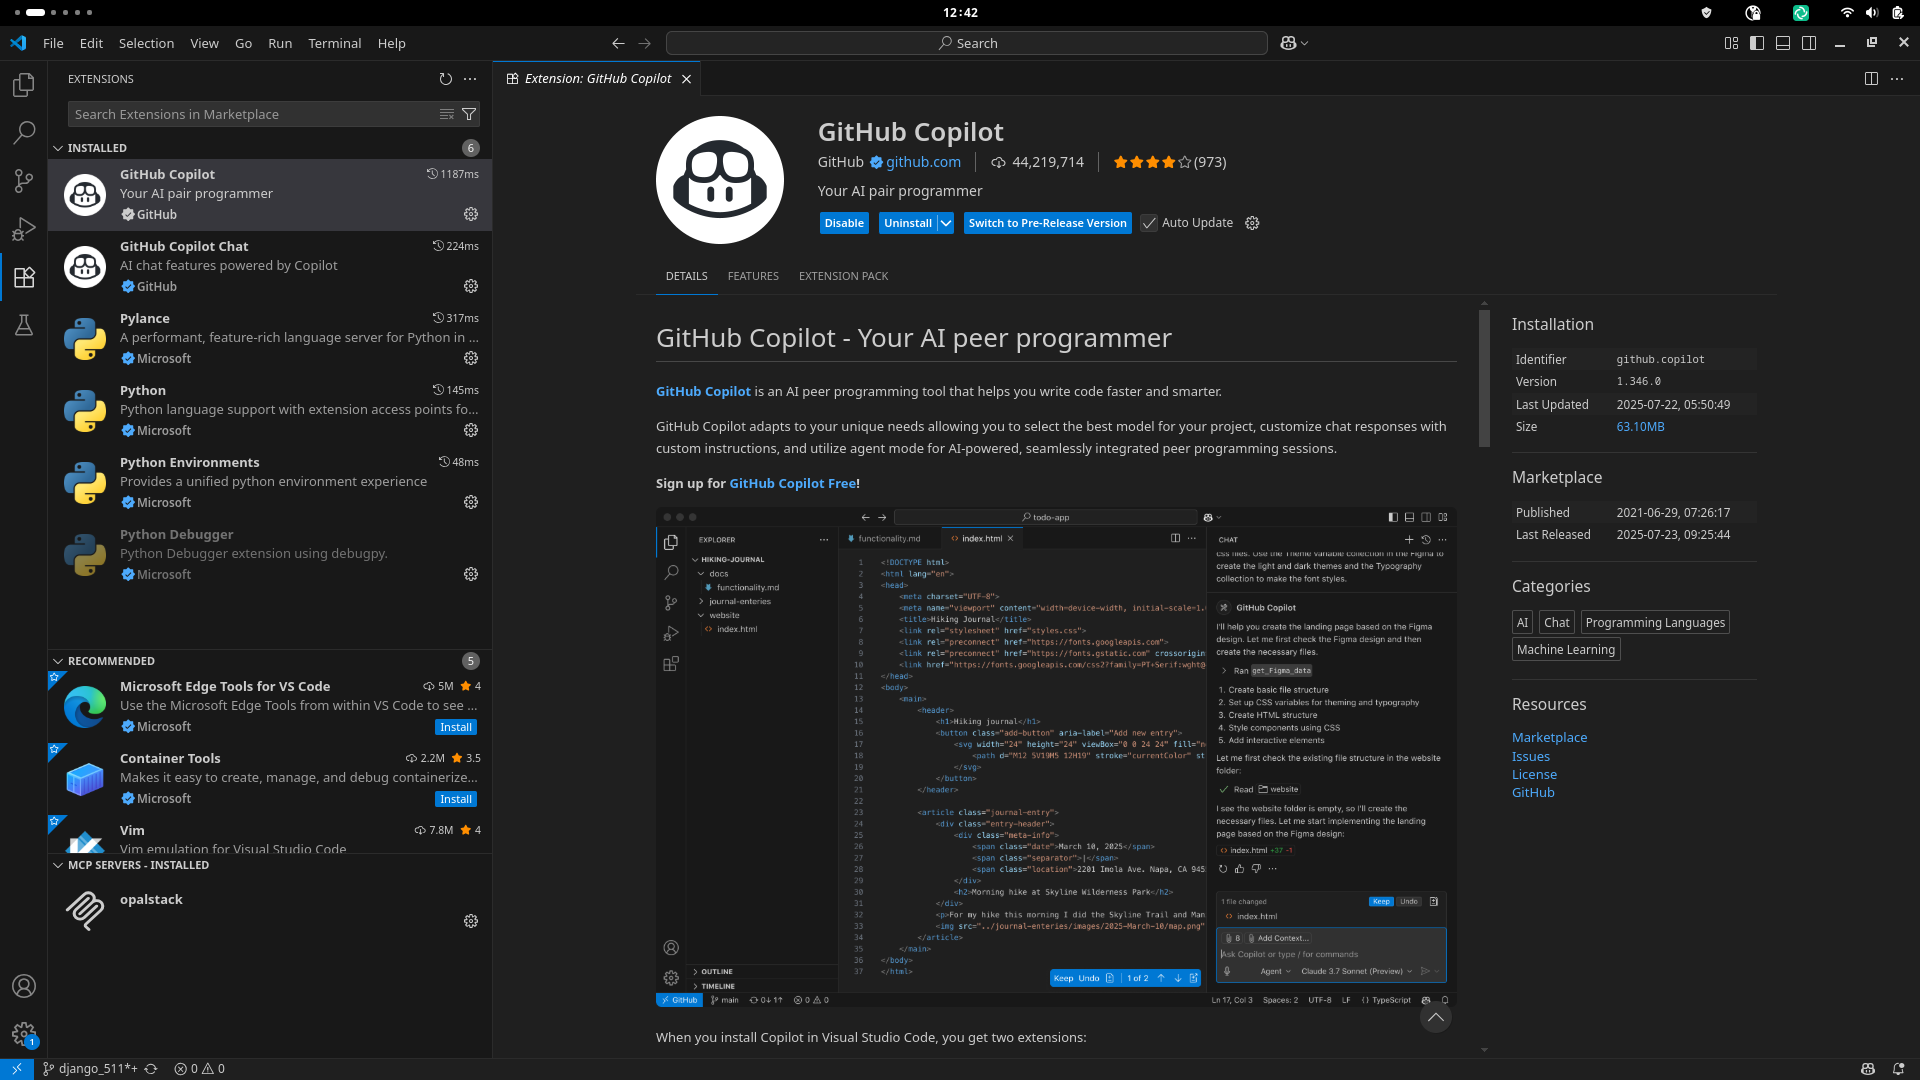Toggle the bottom panel layout
This screenshot has width=1920, height=1080.
[1784, 43]
